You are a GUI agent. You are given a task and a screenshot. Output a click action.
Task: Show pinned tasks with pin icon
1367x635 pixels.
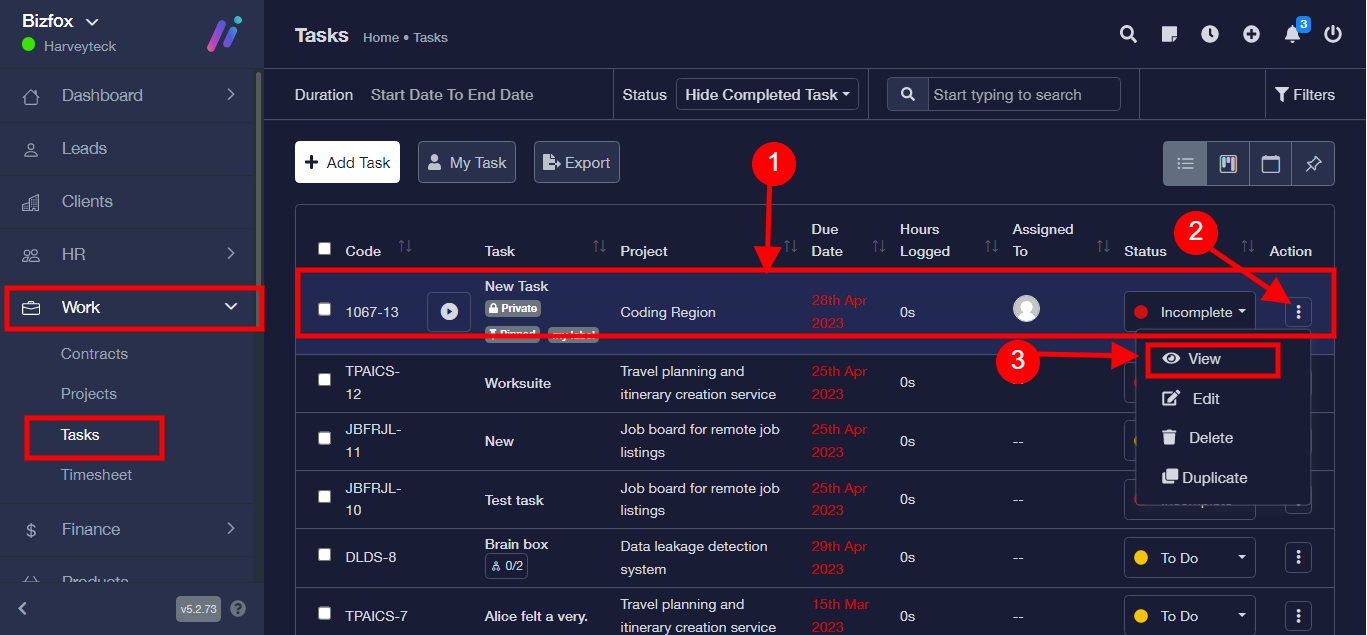1314,163
